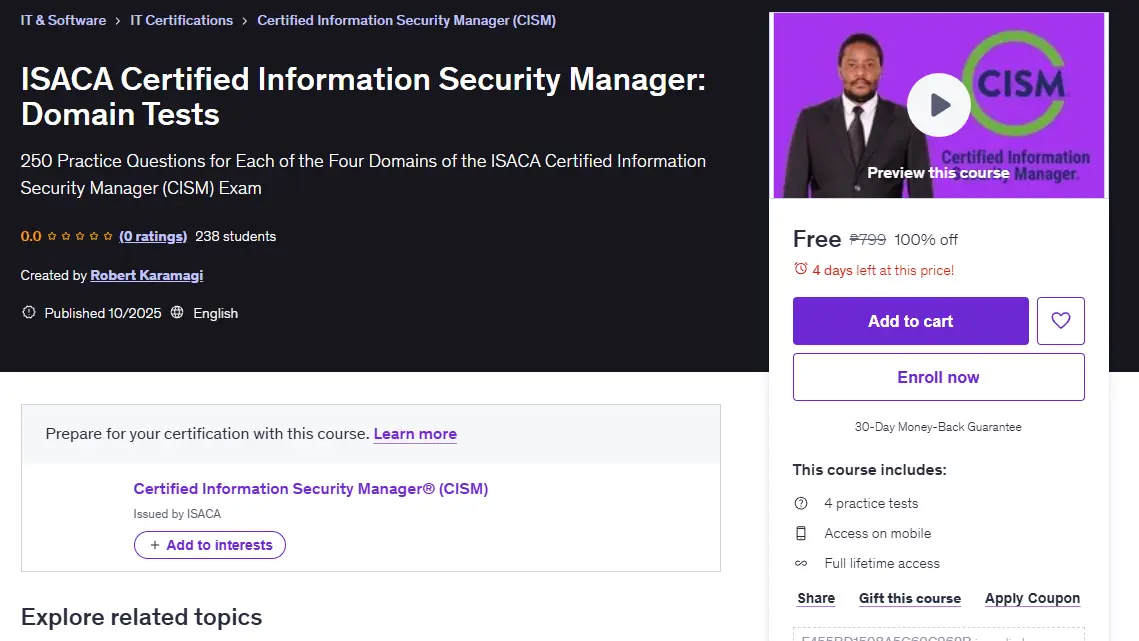
Task: Click the course preview thumbnail image
Action: click(x=939, y=105)
